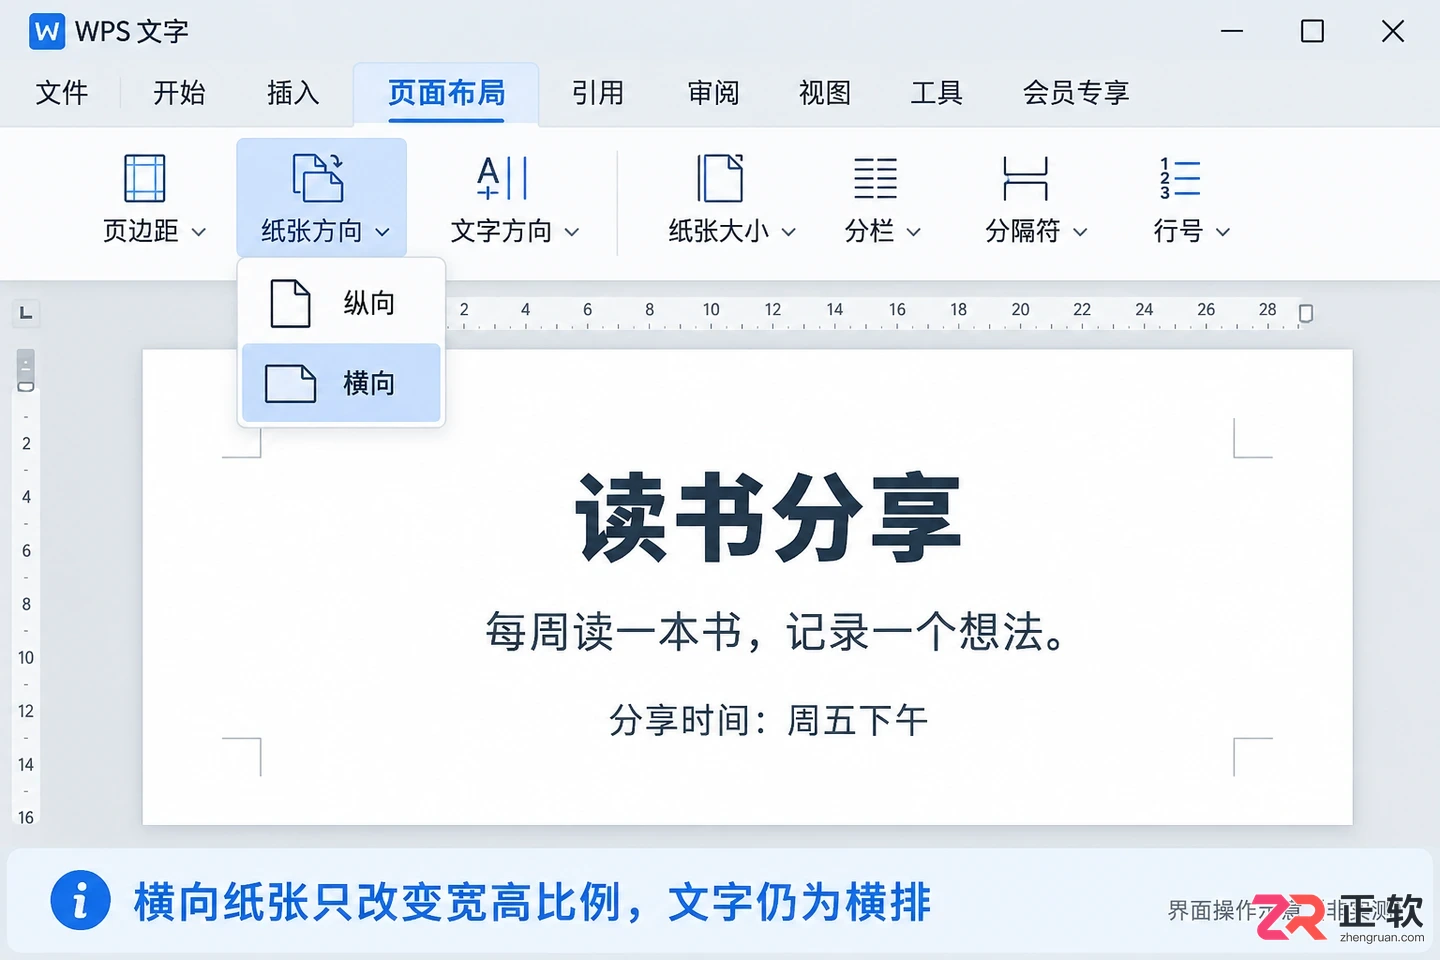Click the 读书分享 document title
Image resolution: width=1440 pixels, height=960 pixels.
click(x=768, y=518)
